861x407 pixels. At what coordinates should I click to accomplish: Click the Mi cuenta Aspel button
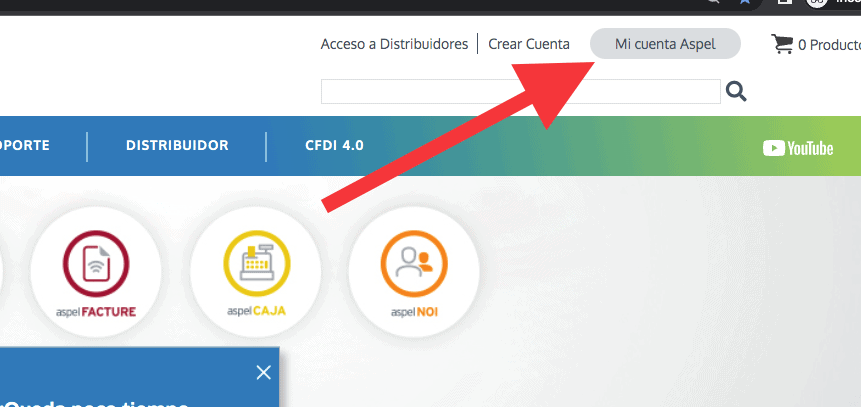point(665,44)
